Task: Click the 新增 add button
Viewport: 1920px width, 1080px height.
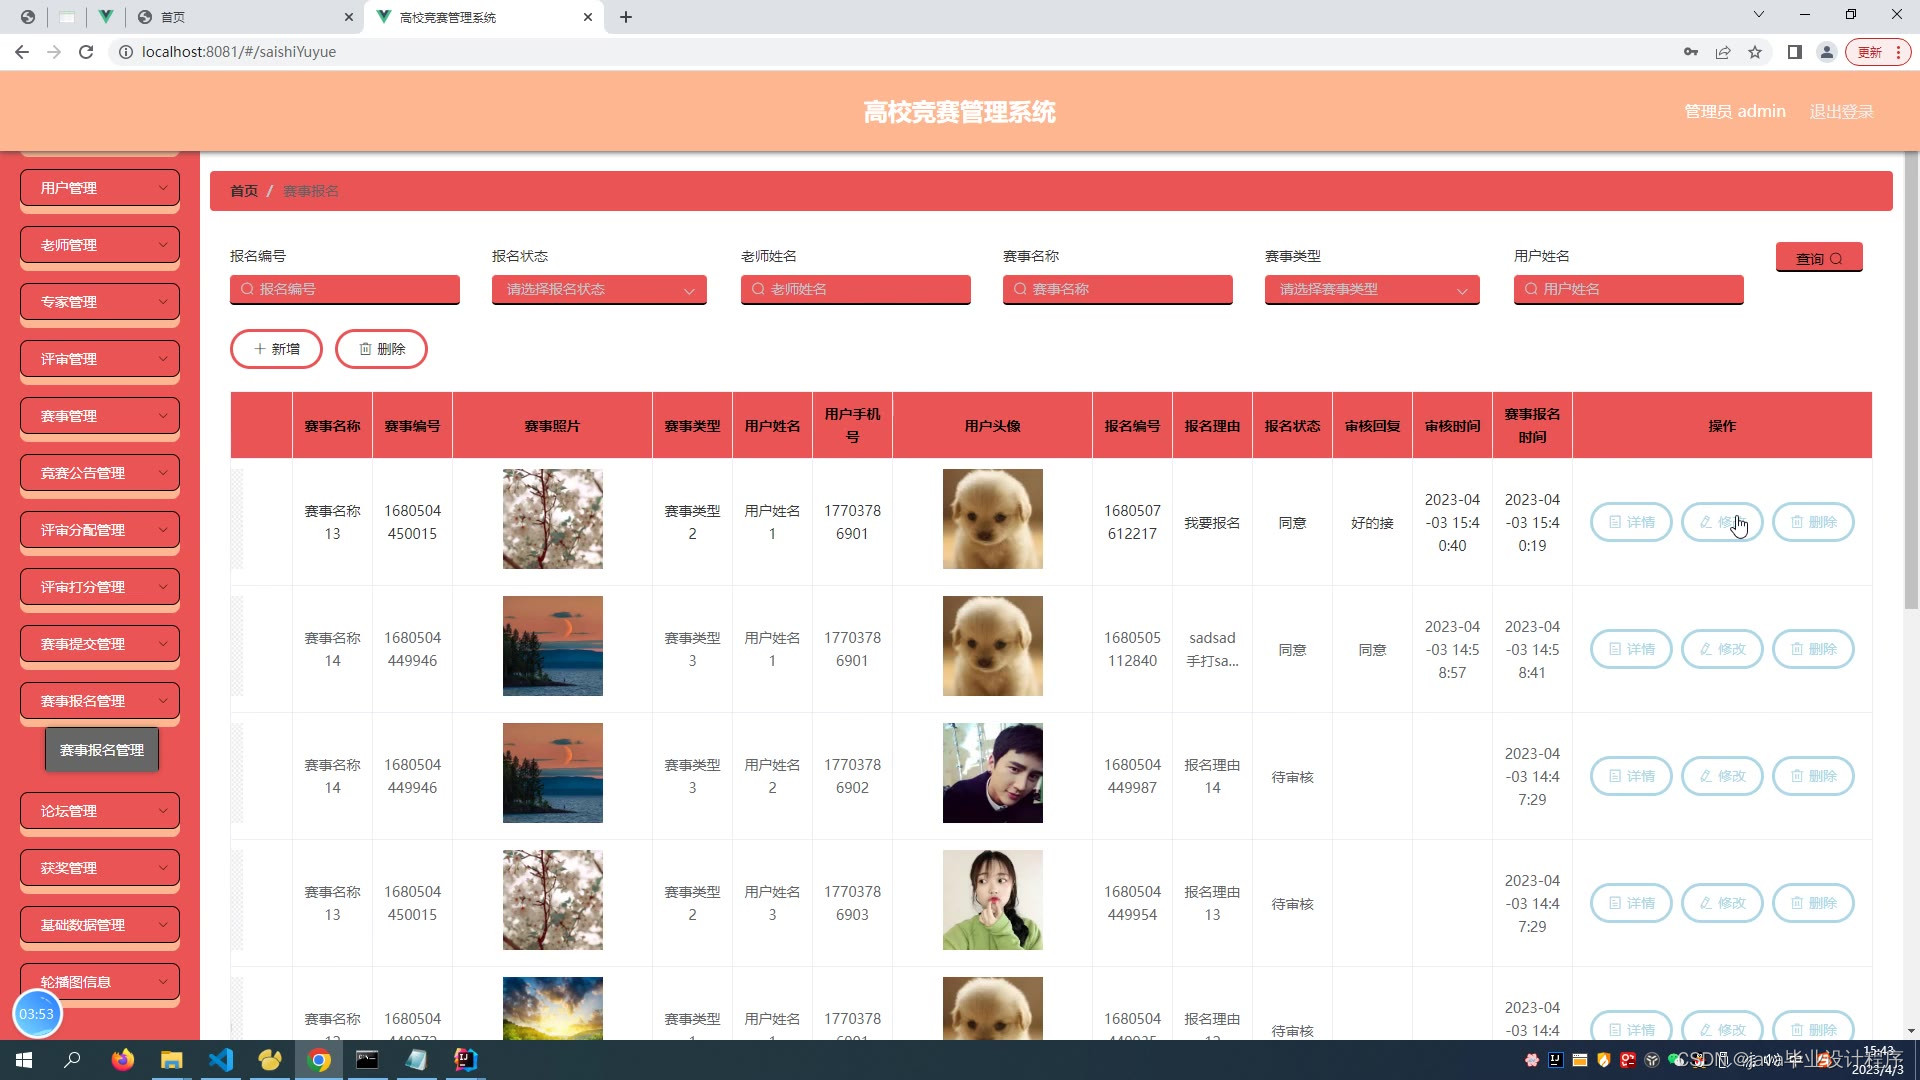Action: click(276, 349)
